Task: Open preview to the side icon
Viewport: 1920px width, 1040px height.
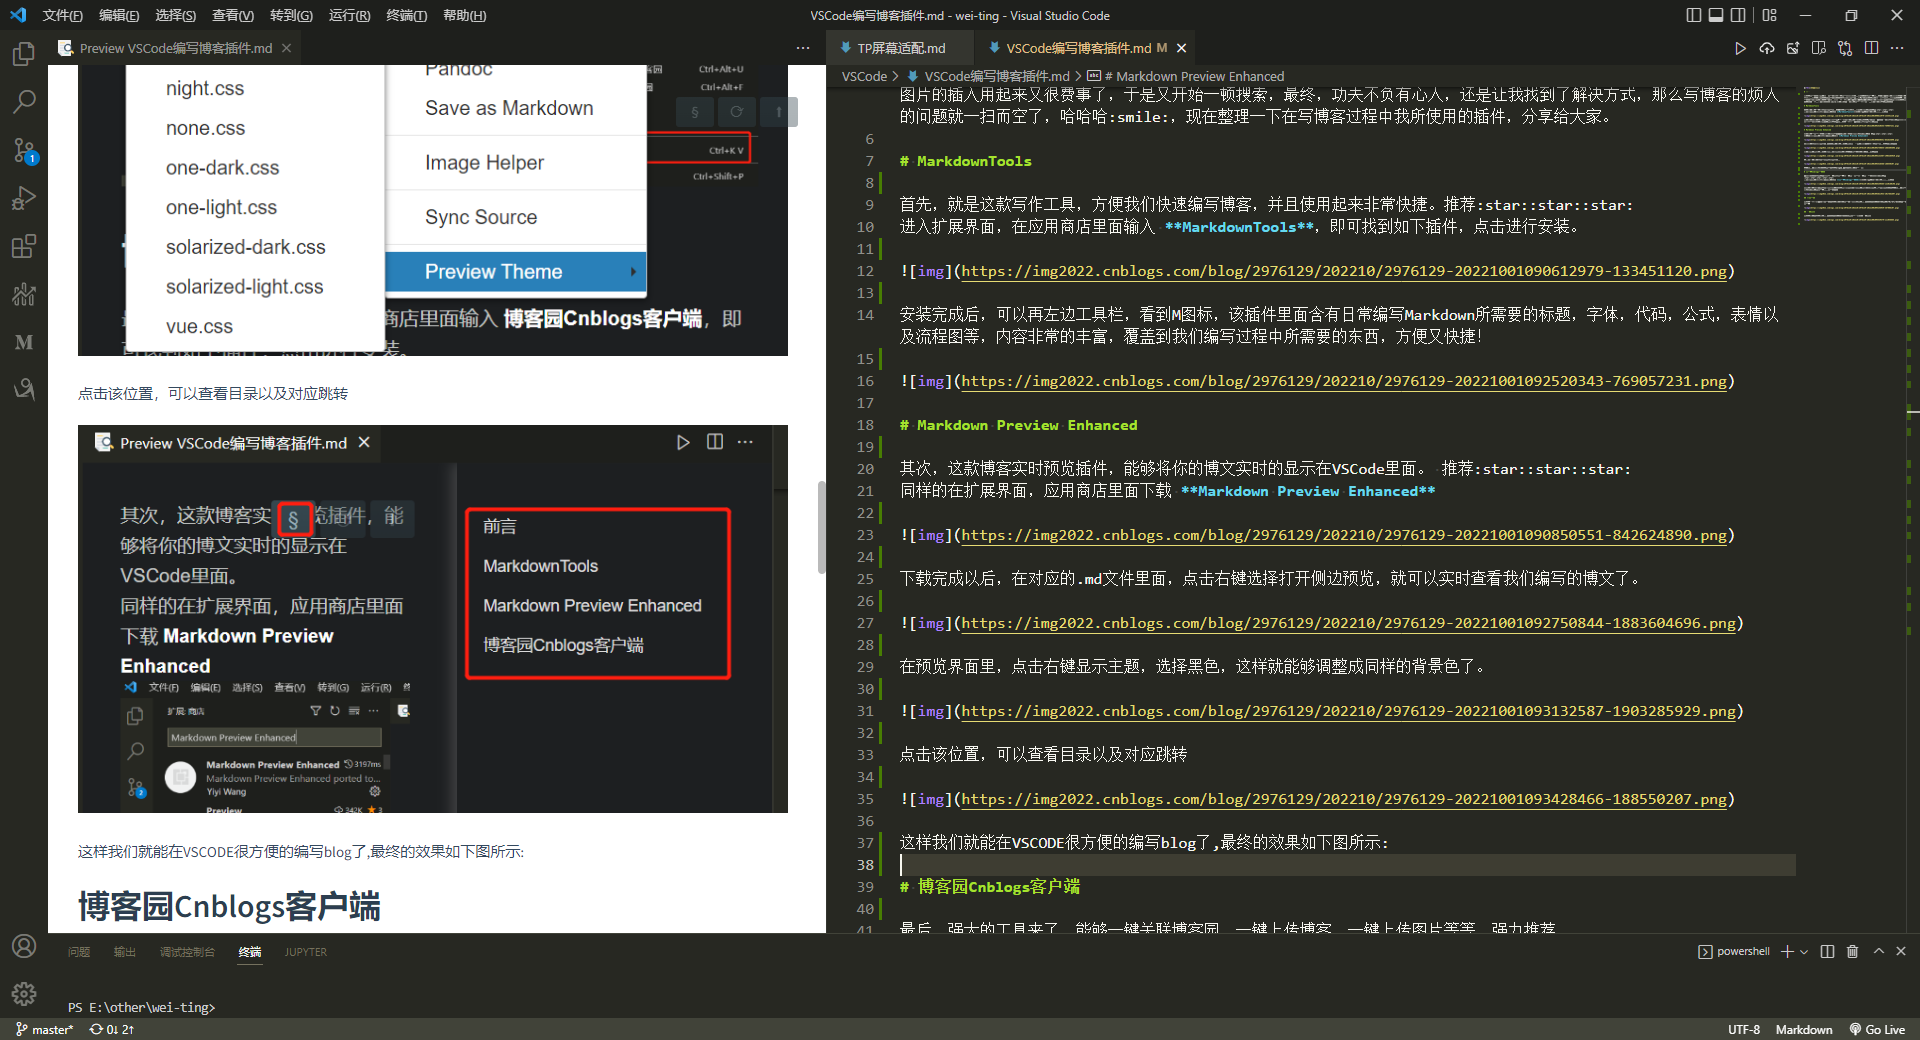Action: (1819, 48)
